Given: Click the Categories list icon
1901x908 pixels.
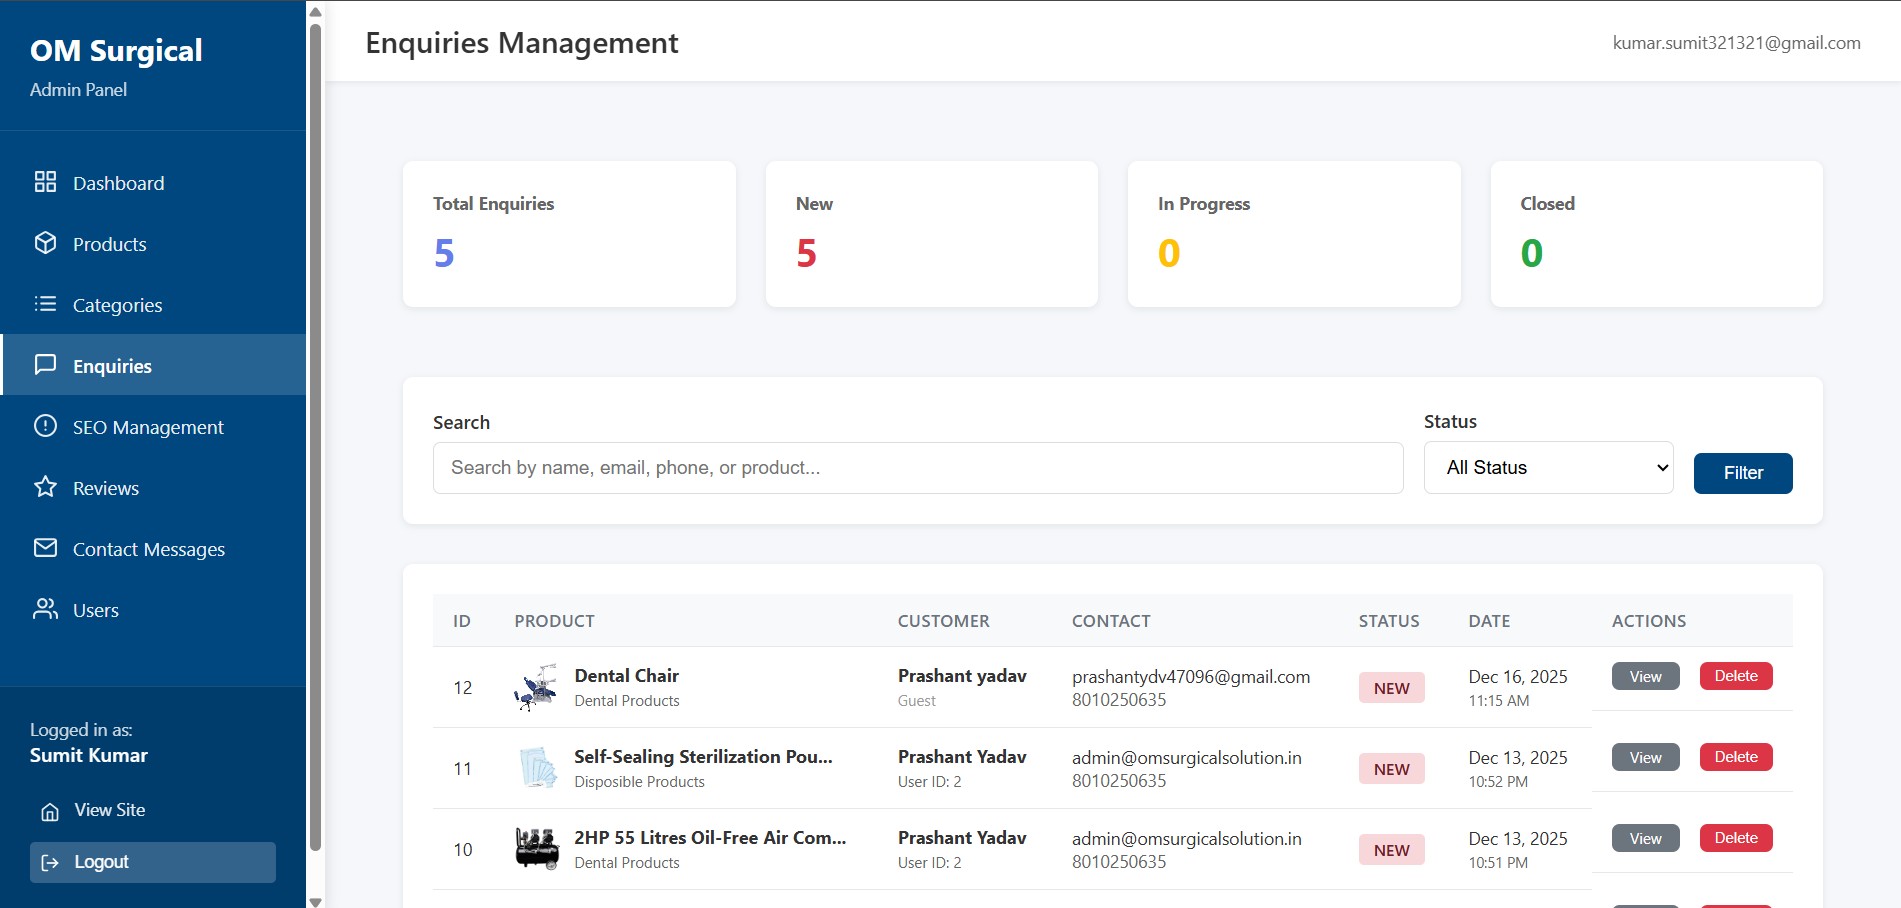Looking at the screenshot, I should [45, 304].
